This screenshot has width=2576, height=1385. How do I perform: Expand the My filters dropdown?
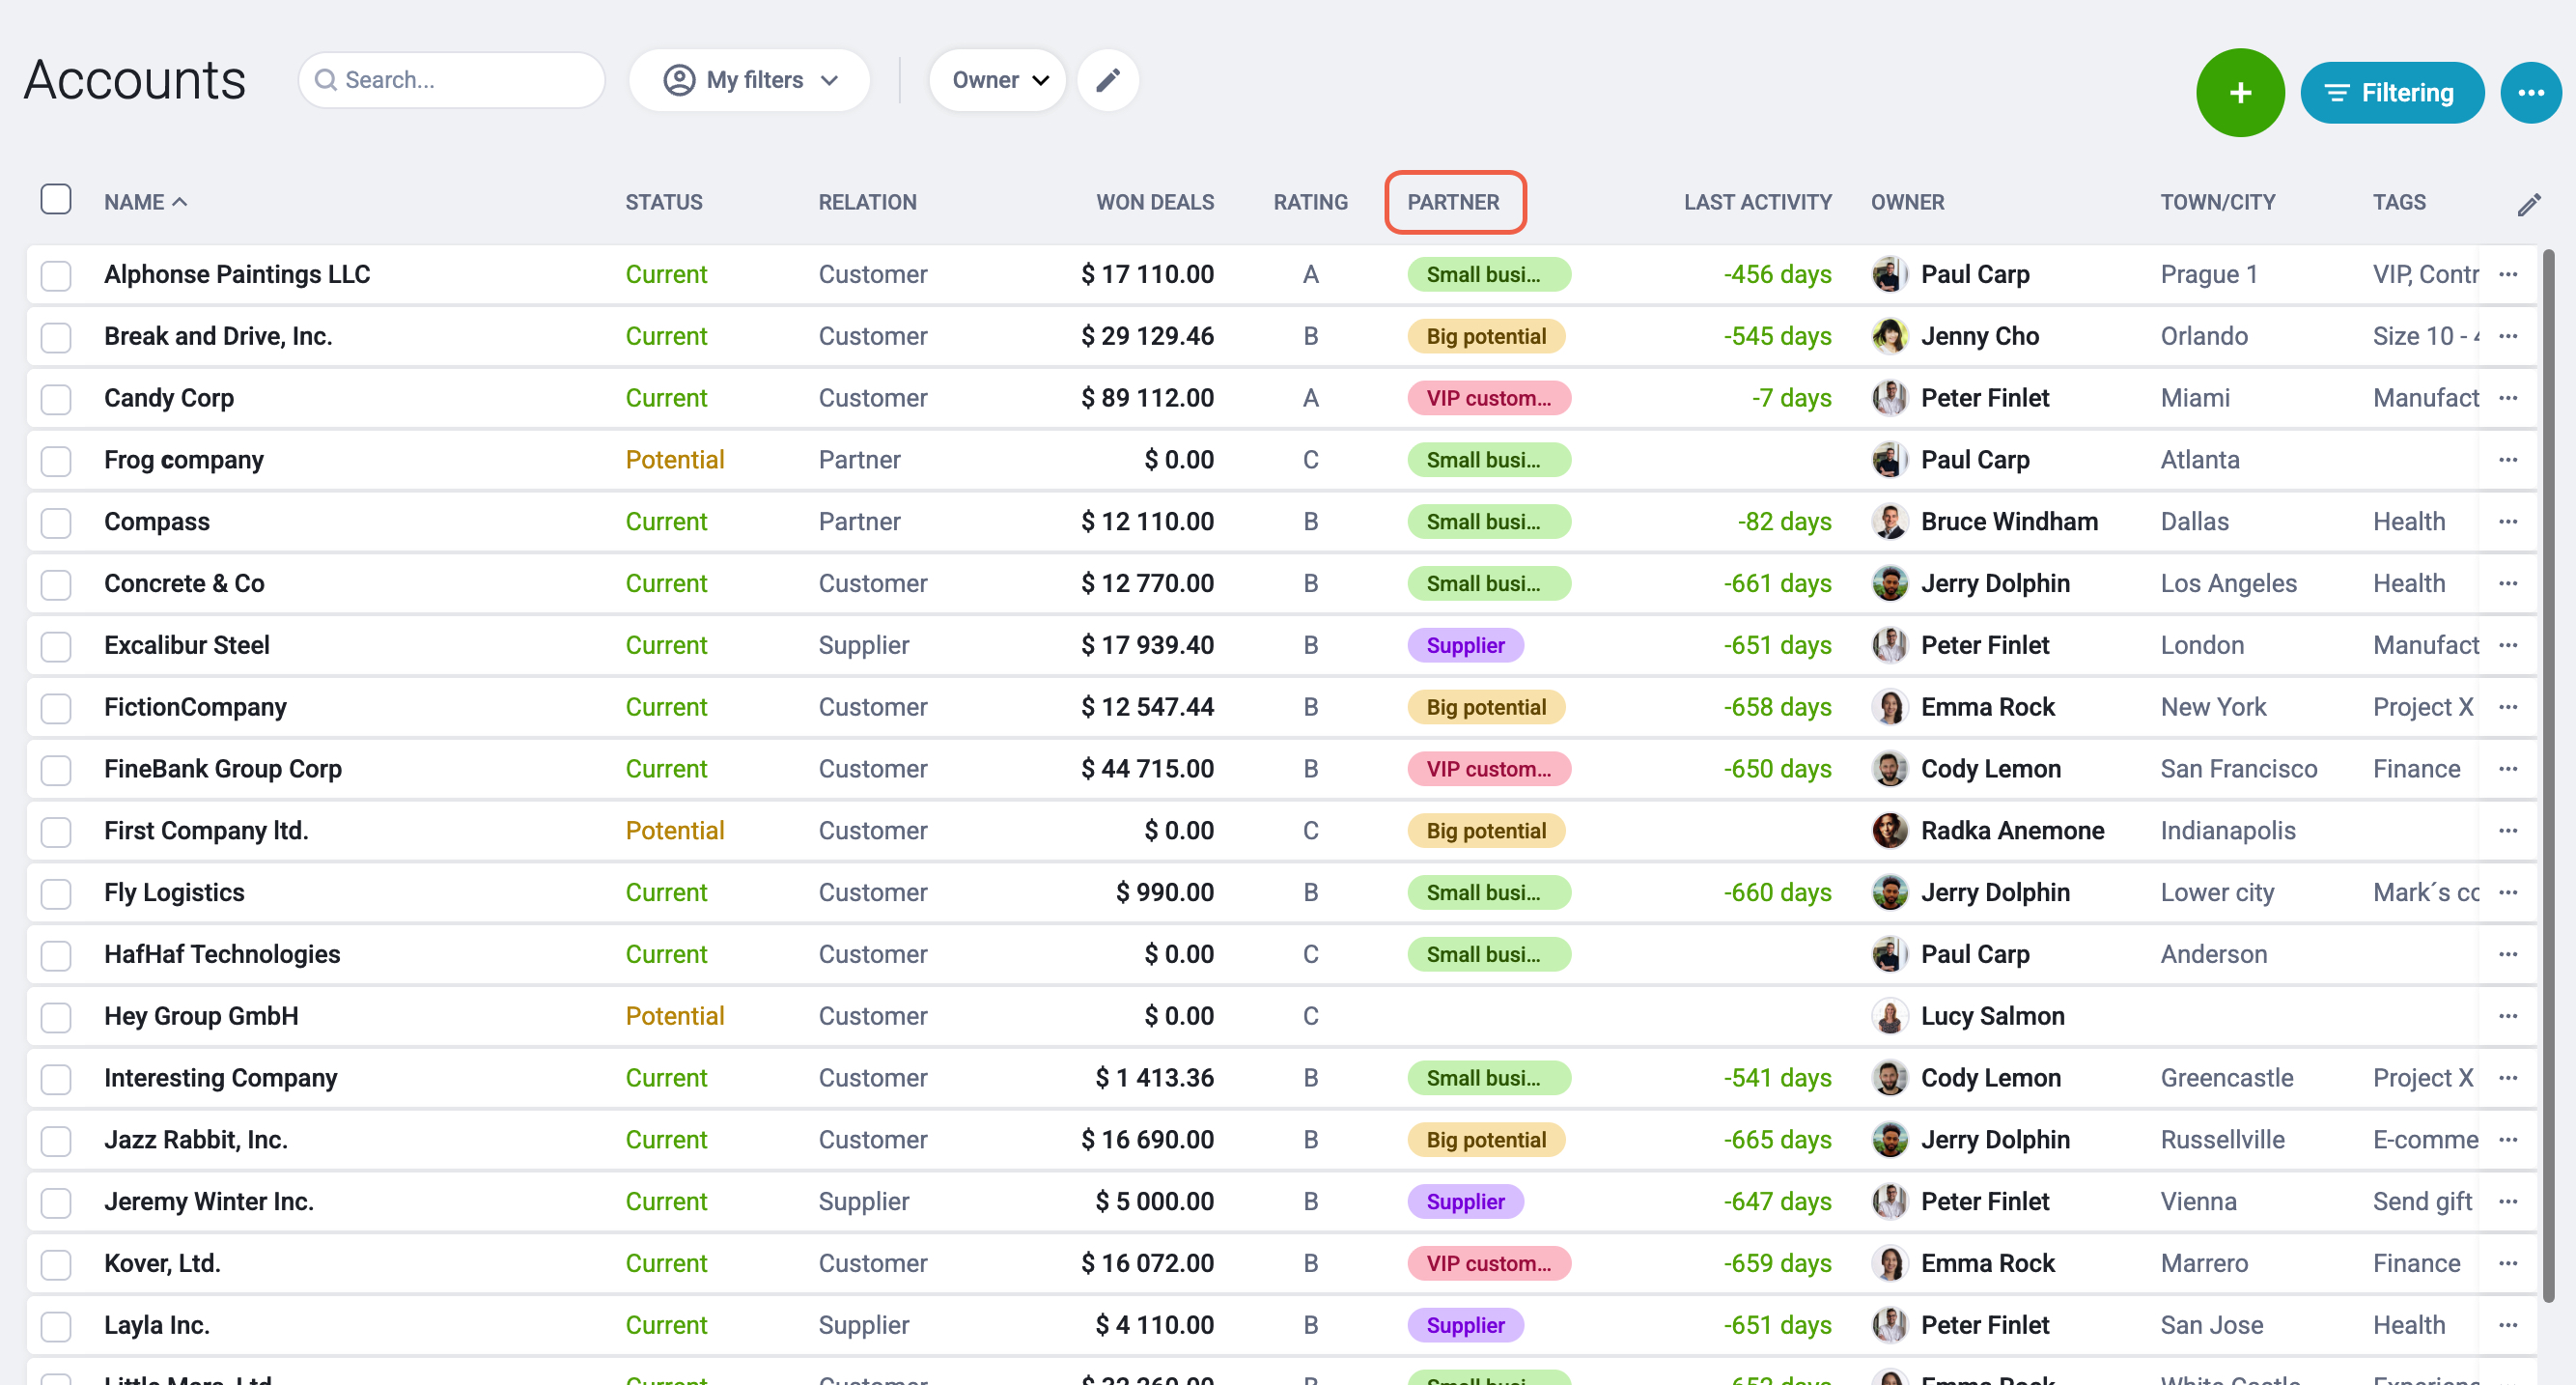click(749, 80)
